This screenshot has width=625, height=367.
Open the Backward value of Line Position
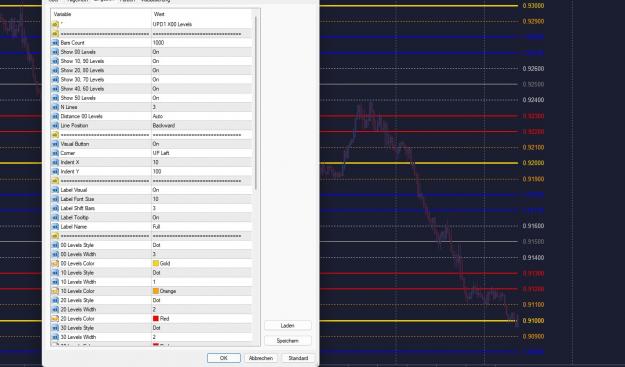point(164,125)
